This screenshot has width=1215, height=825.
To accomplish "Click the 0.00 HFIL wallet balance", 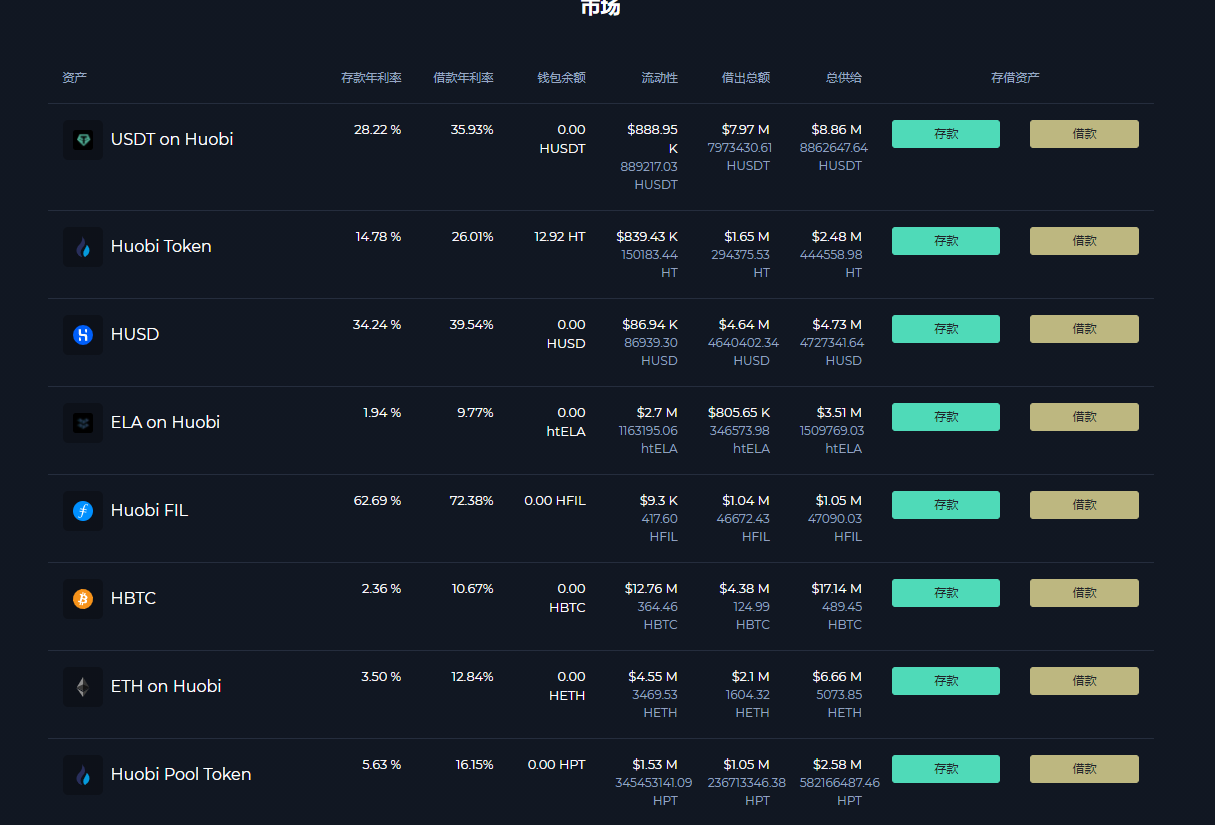I will coord(555,501).
